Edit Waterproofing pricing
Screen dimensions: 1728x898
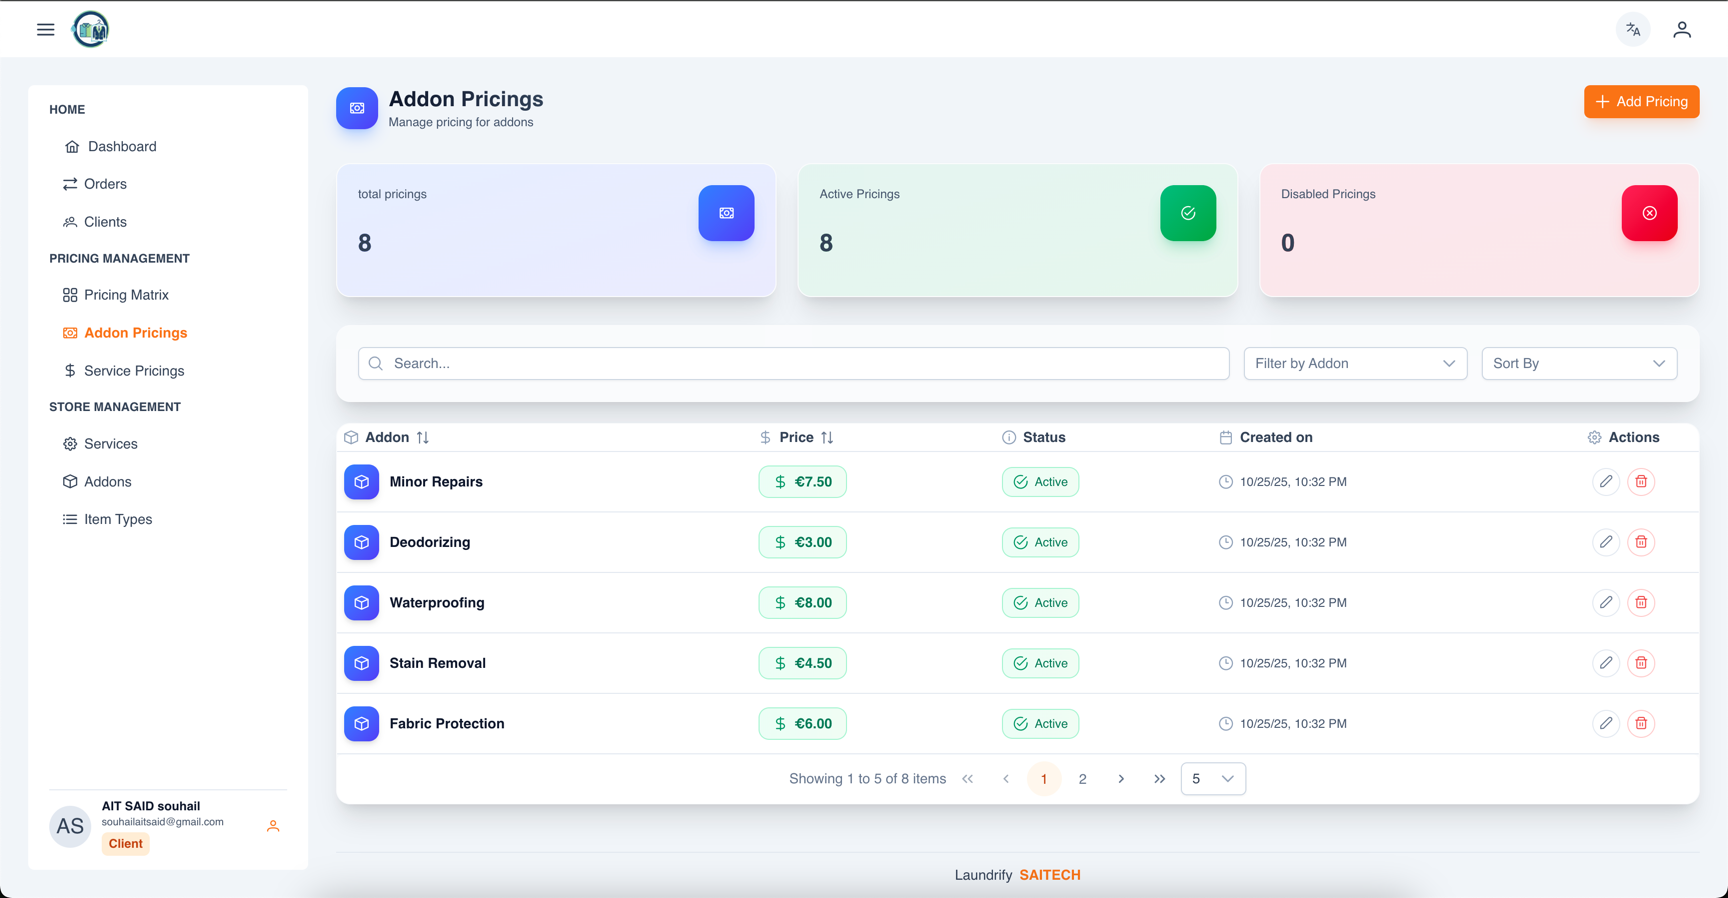pos(1606,603)
